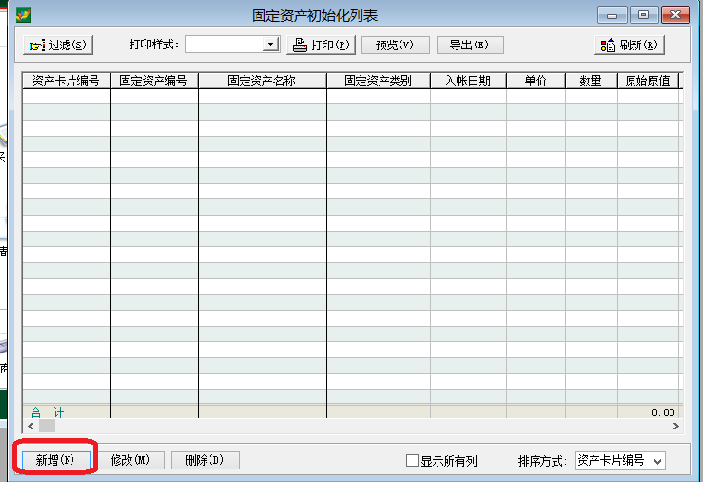Select the 固定资产类别 column header
This screenshot has width=703, height=482.
click(378, 81)
